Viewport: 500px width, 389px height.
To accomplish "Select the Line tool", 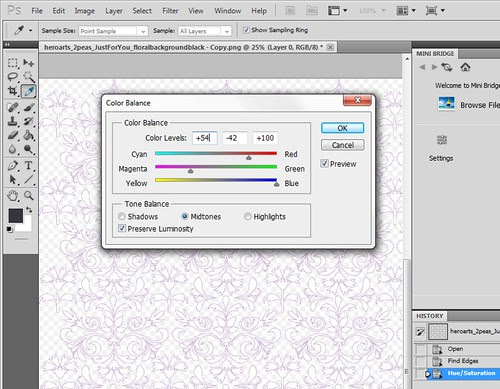I will click(29, 179).
